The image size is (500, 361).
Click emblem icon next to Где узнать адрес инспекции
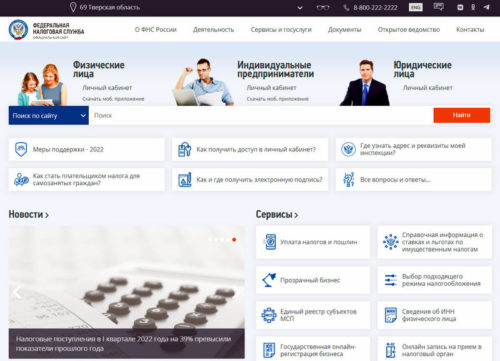click(348, 149)
